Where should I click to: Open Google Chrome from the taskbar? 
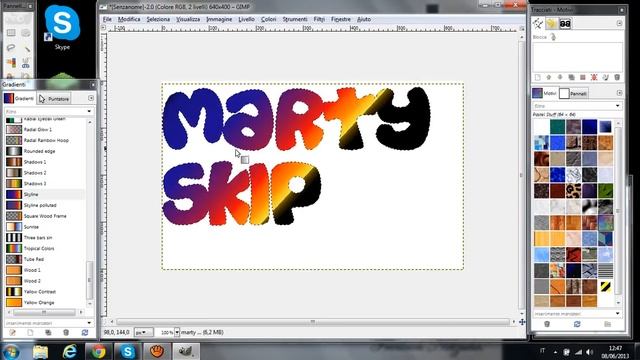98,351
